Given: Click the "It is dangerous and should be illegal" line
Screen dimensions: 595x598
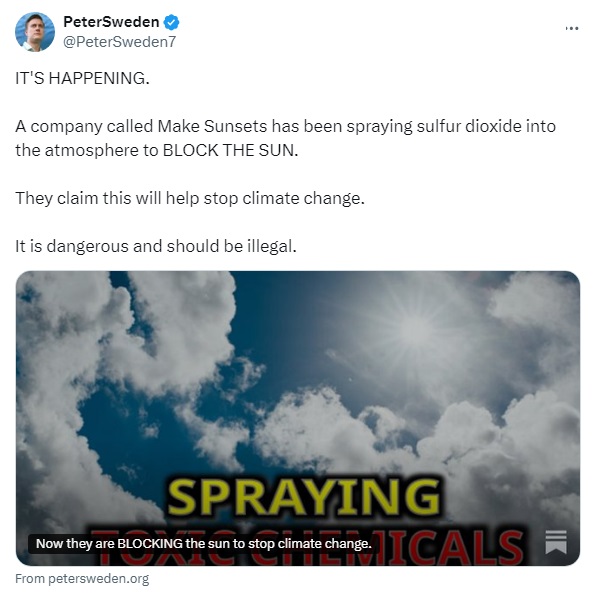Looking at the screenshot, I should pyautogui.click(x=156, y=246).
